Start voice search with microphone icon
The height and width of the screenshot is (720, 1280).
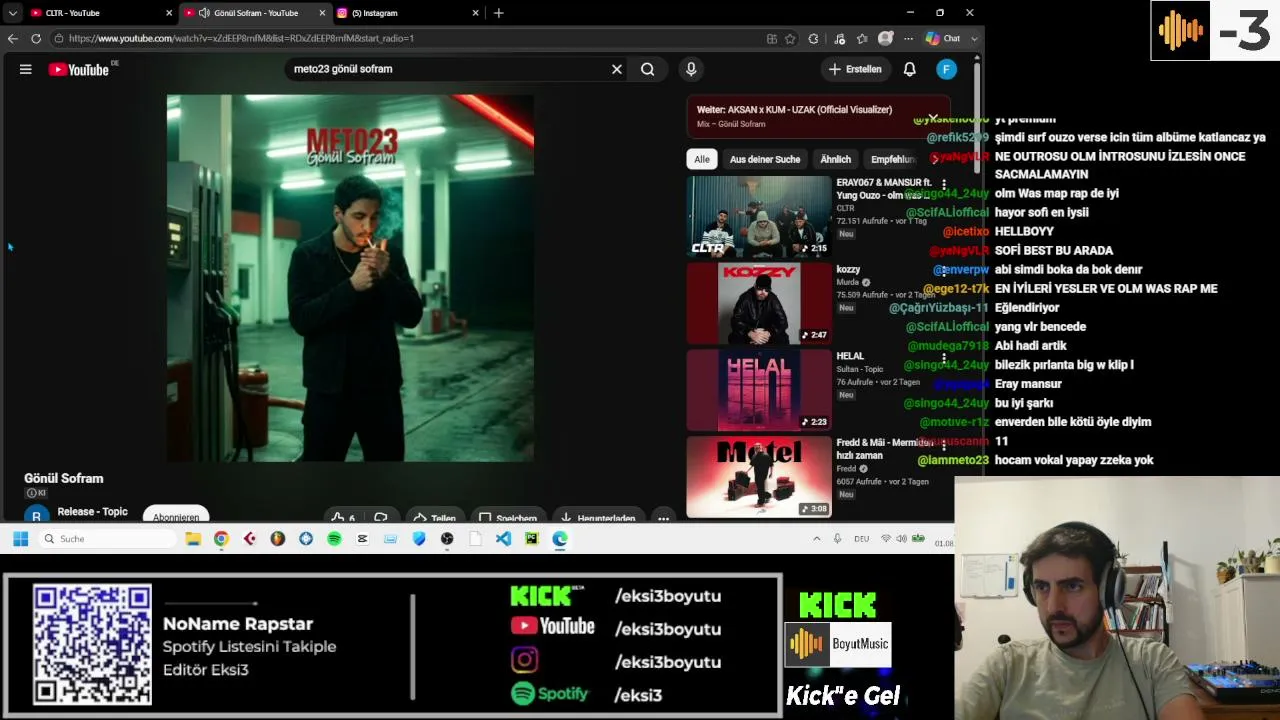691,69
